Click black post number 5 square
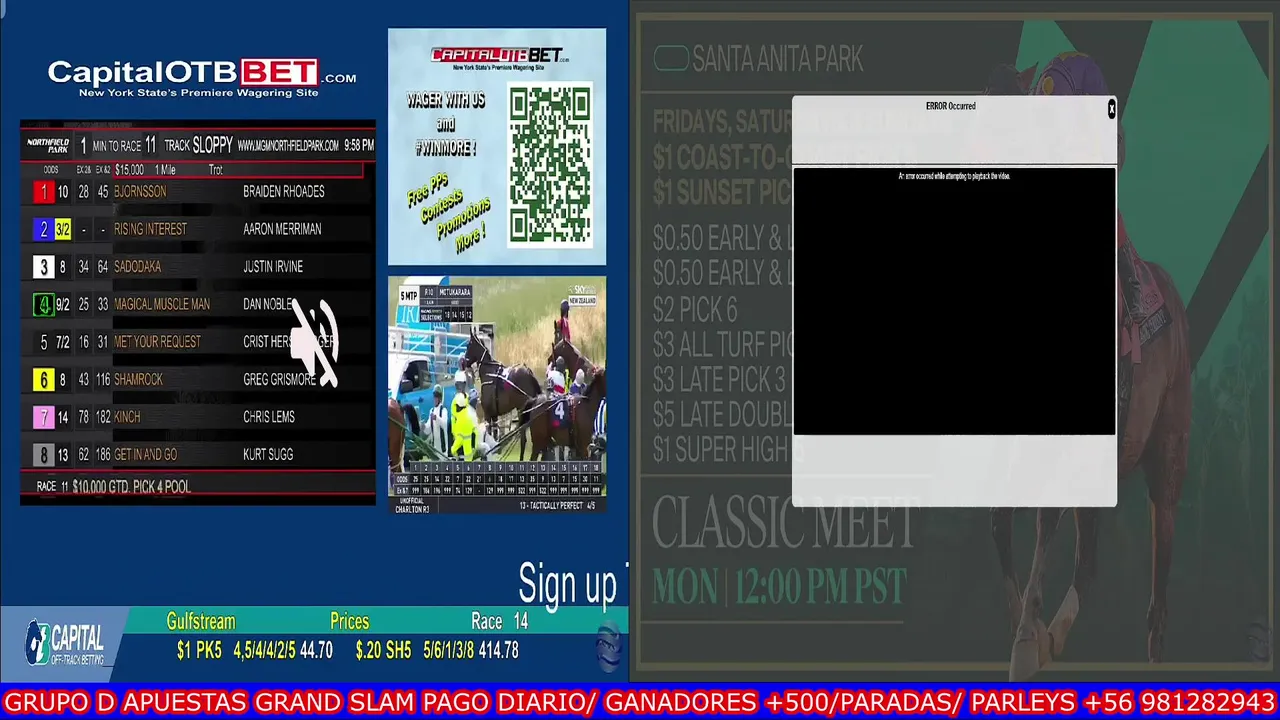This screenshot has height=720, width=1280. pos(43,342)
